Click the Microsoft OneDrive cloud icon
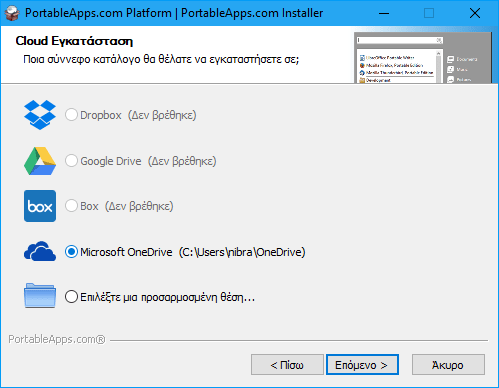 40,251
